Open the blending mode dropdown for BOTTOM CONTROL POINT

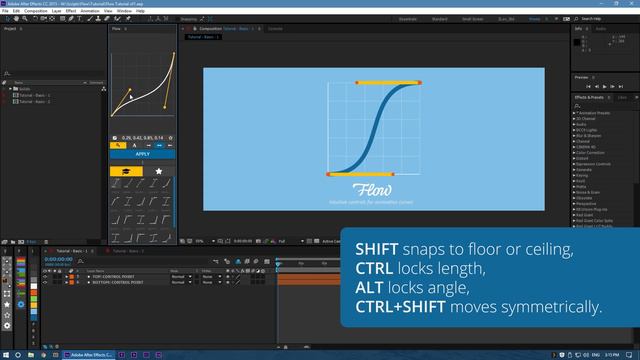pos(182,282)
